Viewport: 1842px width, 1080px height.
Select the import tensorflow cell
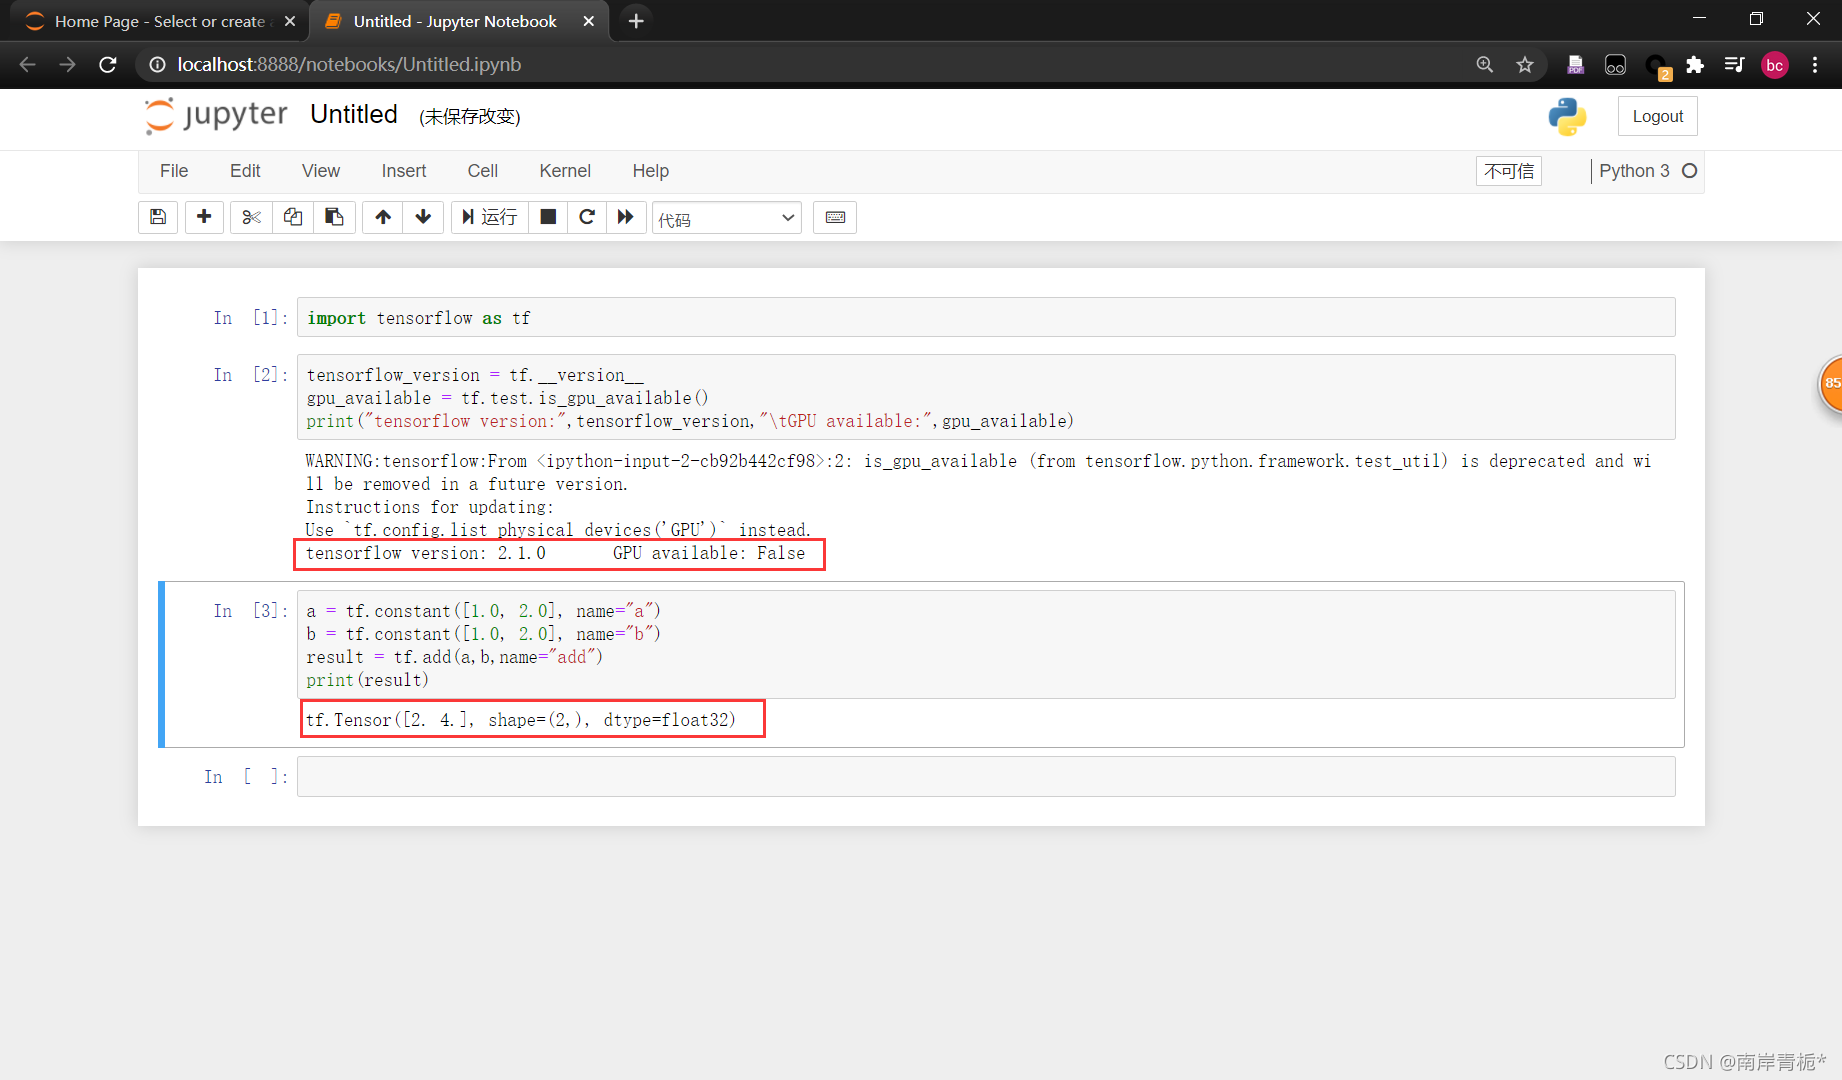coord(986,317)
